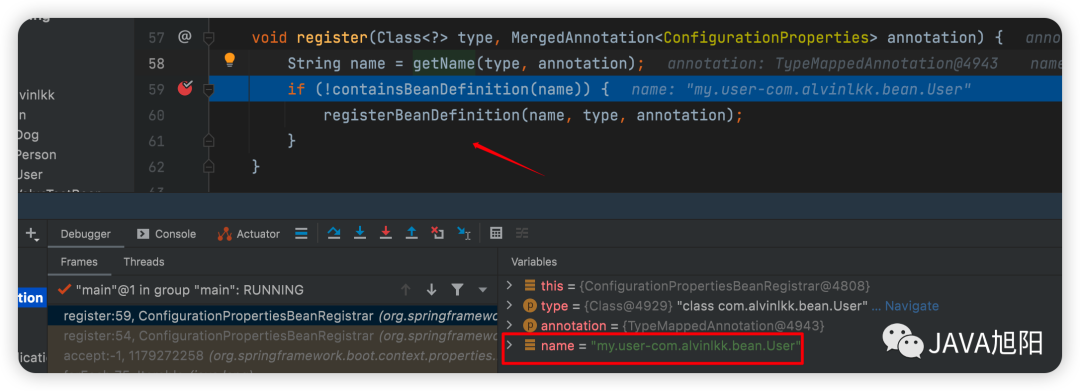
Task: Expand the 'type' variable node
Action: (x=510, y=305)
